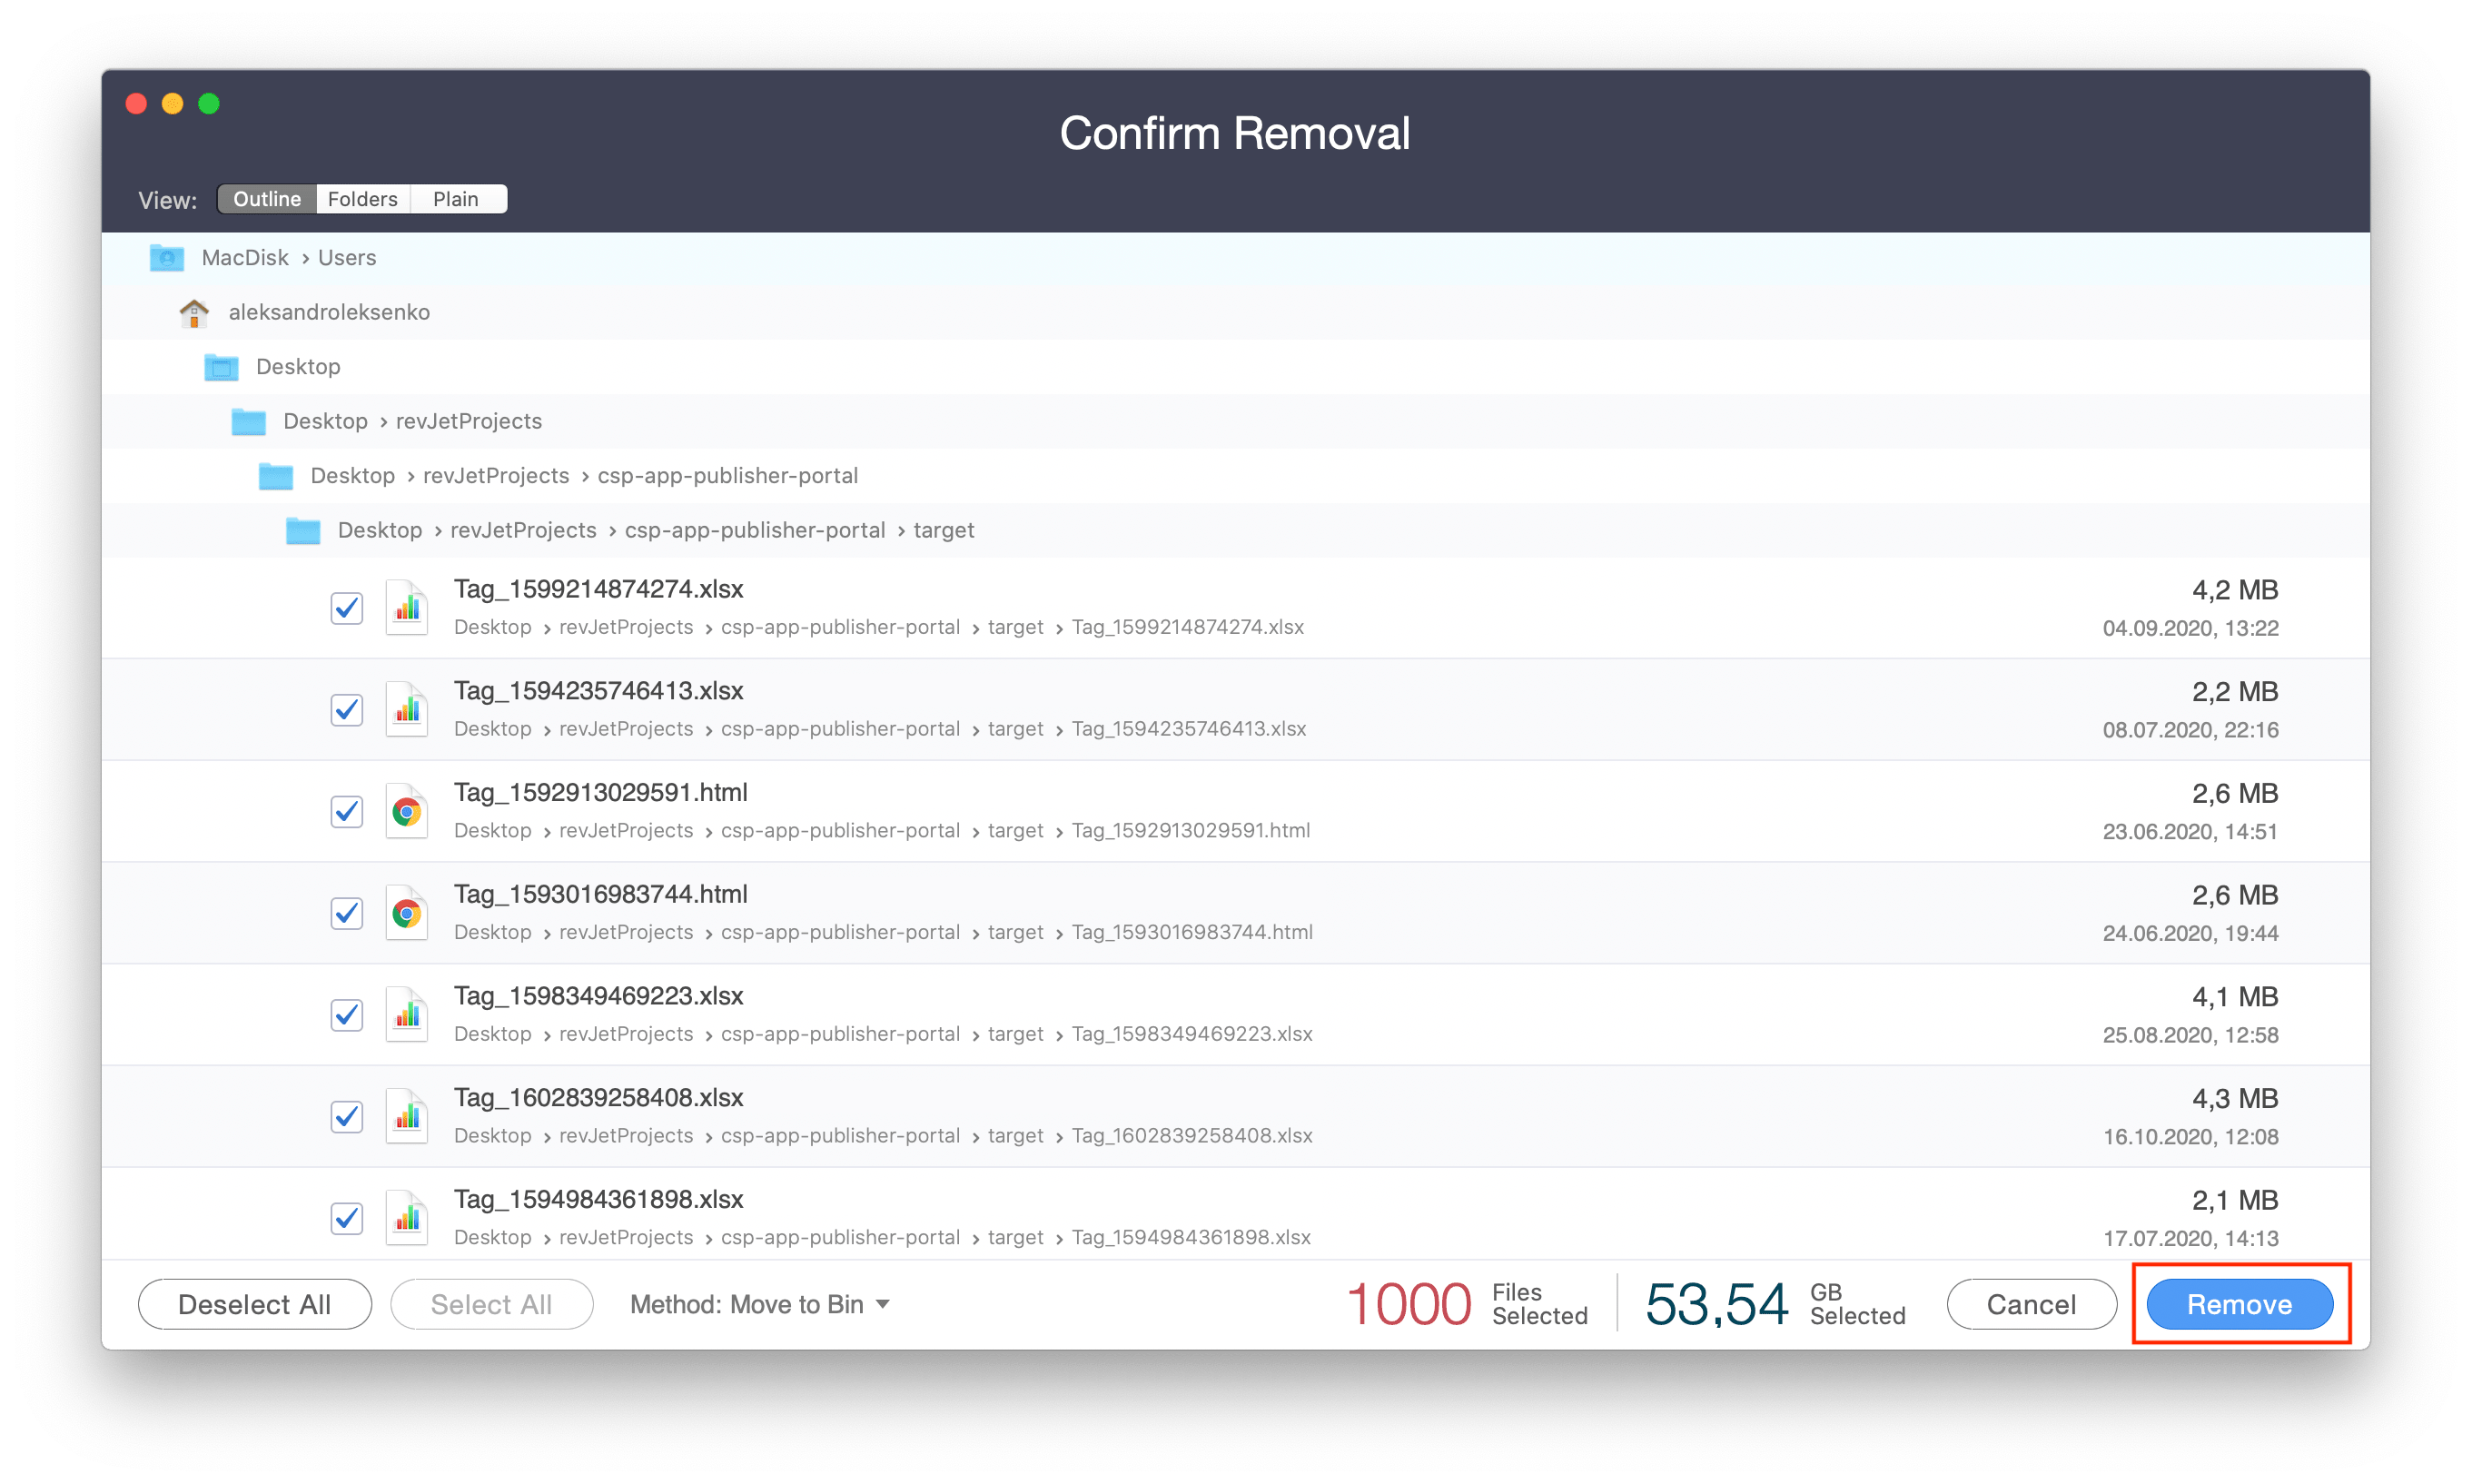Click the Desktop folder icon

click(x=221, y=367)
